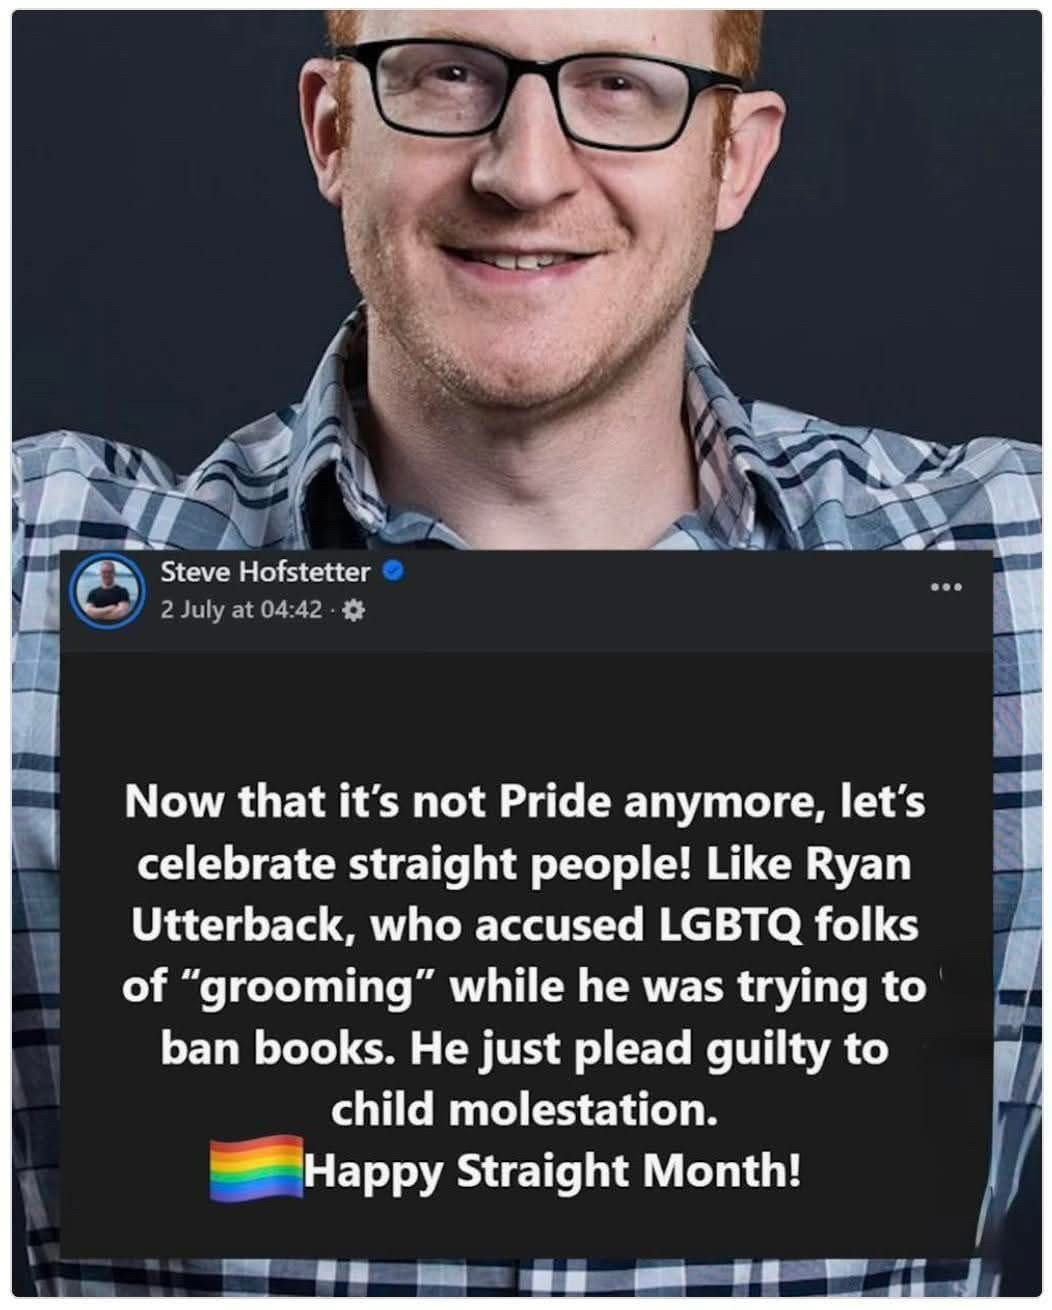
Task: Click the man's eyeglasses in the photo
Action: coord(544,97)
